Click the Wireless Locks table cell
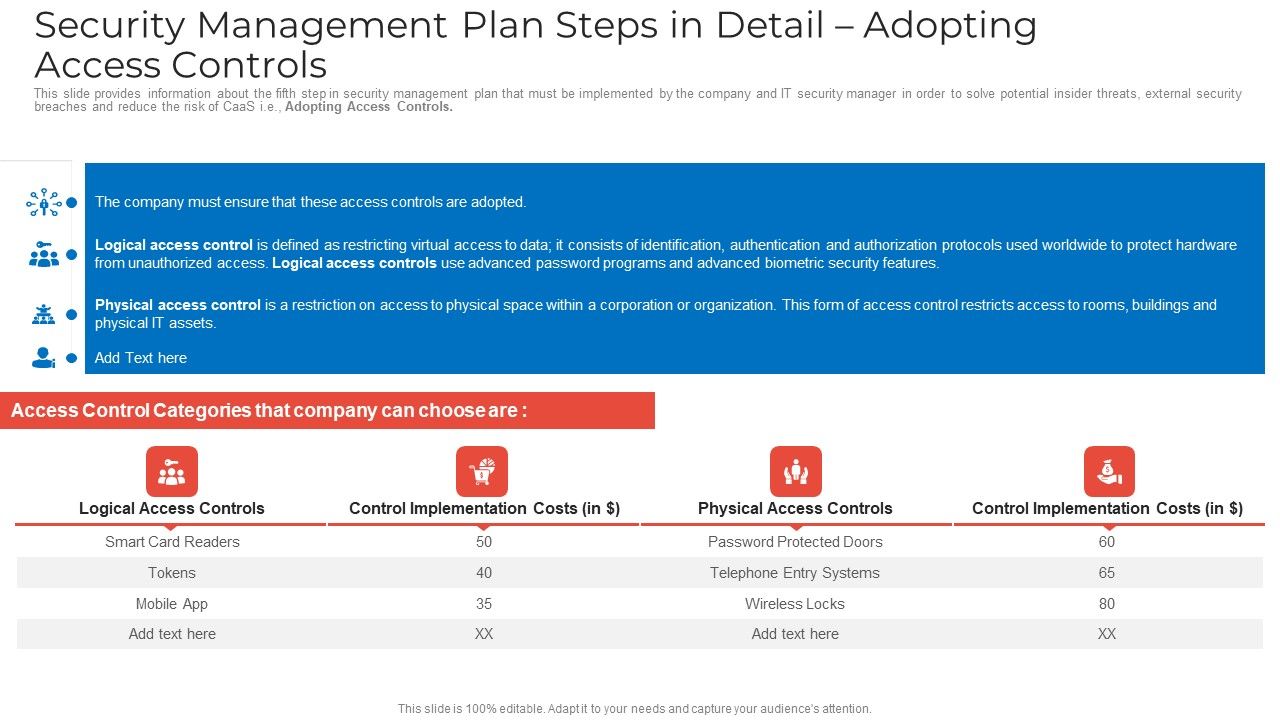 (x=795, y=603)
